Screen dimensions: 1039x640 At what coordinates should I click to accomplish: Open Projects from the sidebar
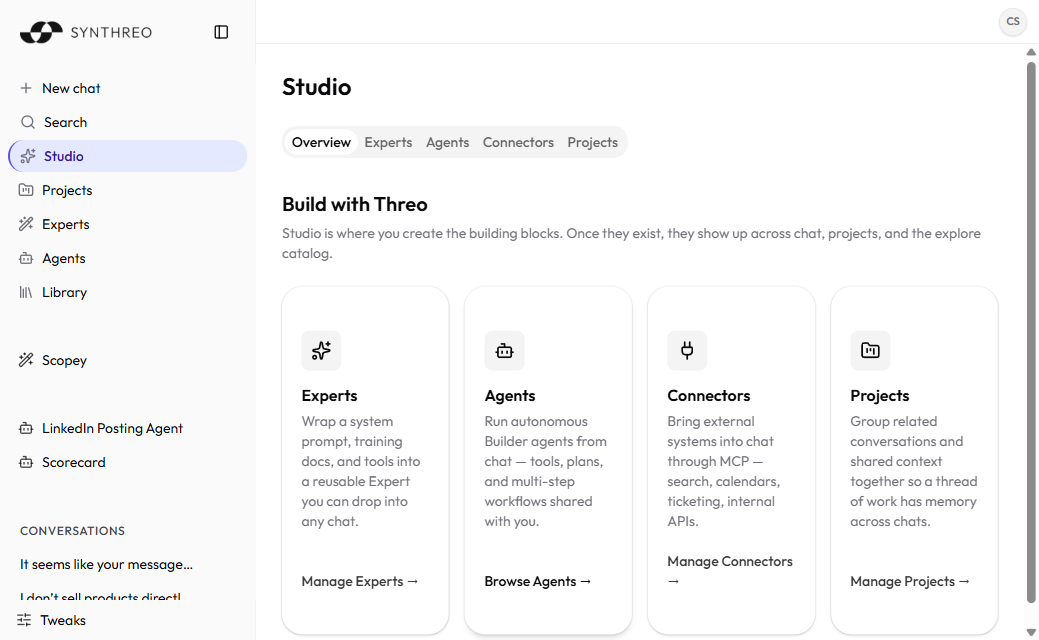[127, 190]
